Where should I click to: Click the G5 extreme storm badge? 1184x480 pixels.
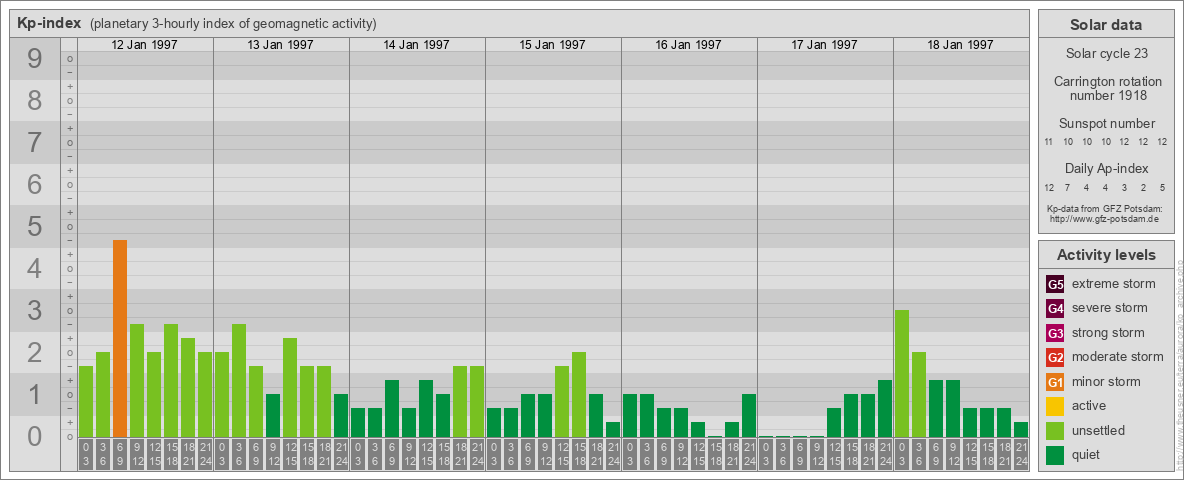click(x=1055, y=285)
